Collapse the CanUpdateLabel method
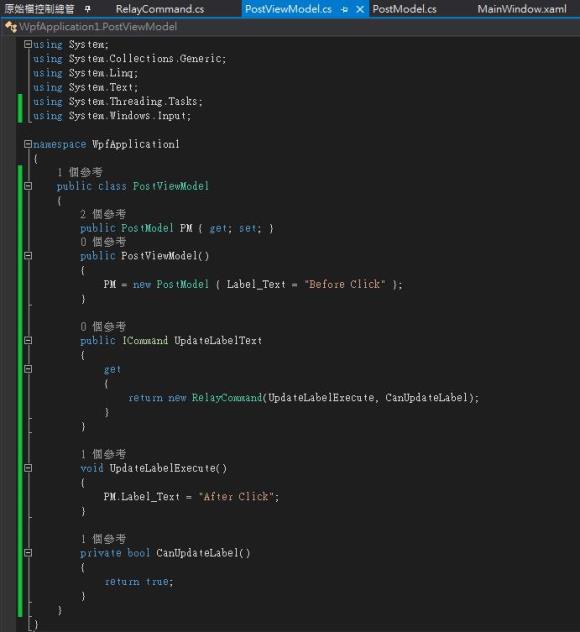Viewport: 580px width, 632px height. click(x=28, y=553)
